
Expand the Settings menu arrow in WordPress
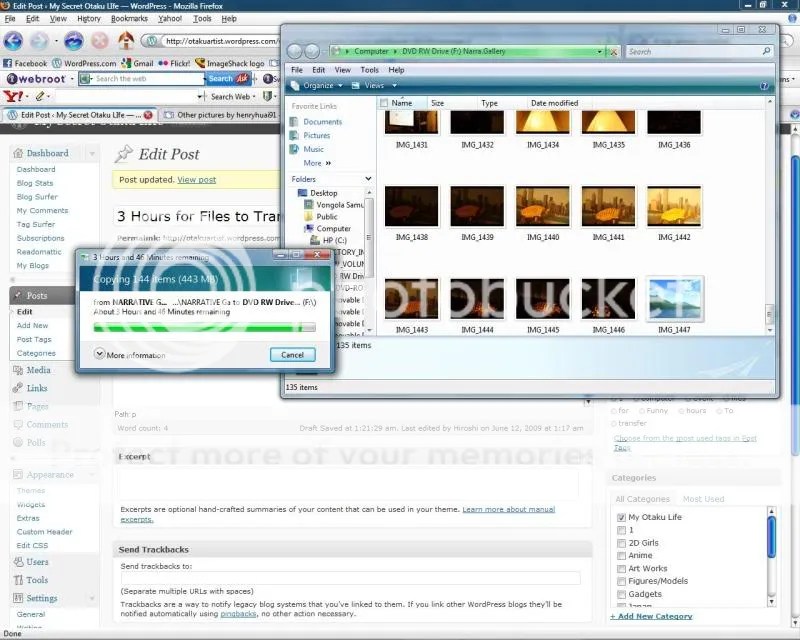click(92, 598)
